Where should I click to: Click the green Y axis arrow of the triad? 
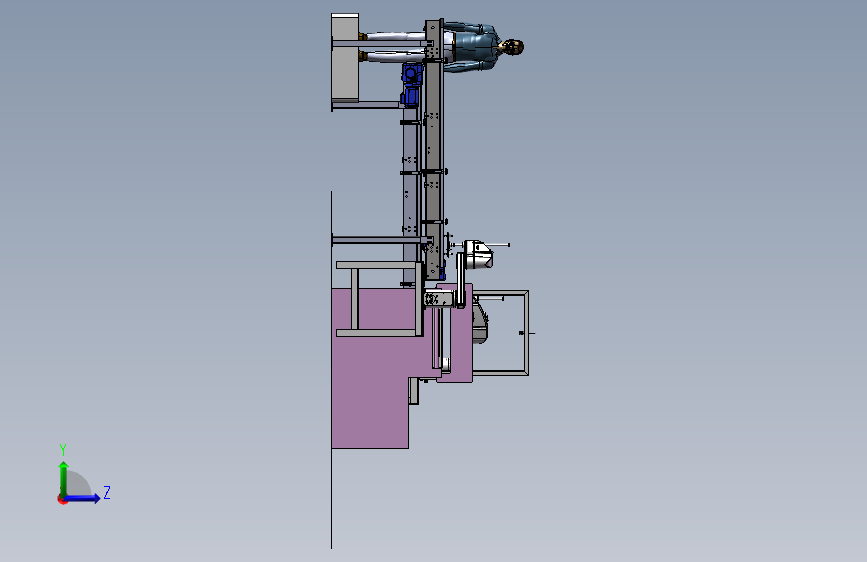tap(64, 478)
